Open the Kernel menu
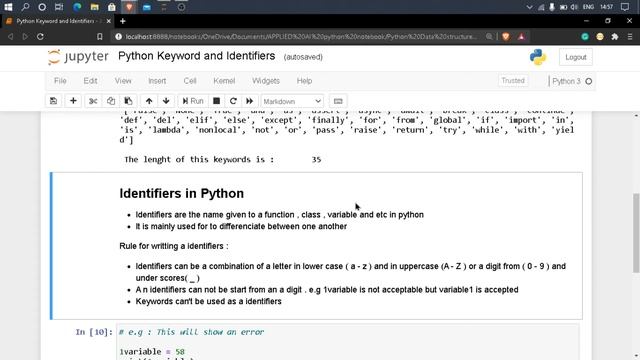This screenshot has height=360, width=640. tap(224, 81)
